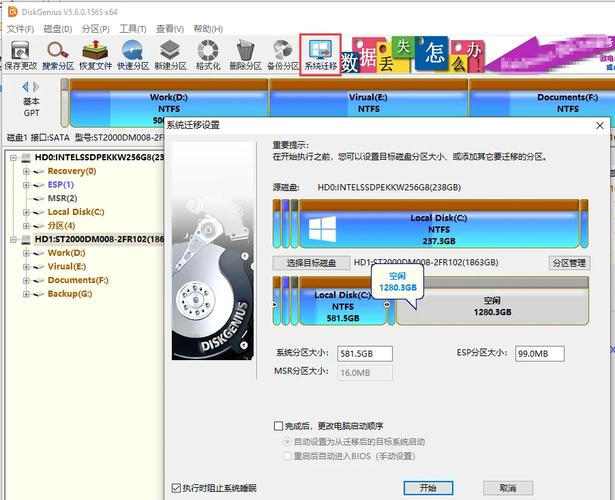Screen dimensions: 615x500
Task: Open the View (查看) menu
Action: (x=170, y=29)
